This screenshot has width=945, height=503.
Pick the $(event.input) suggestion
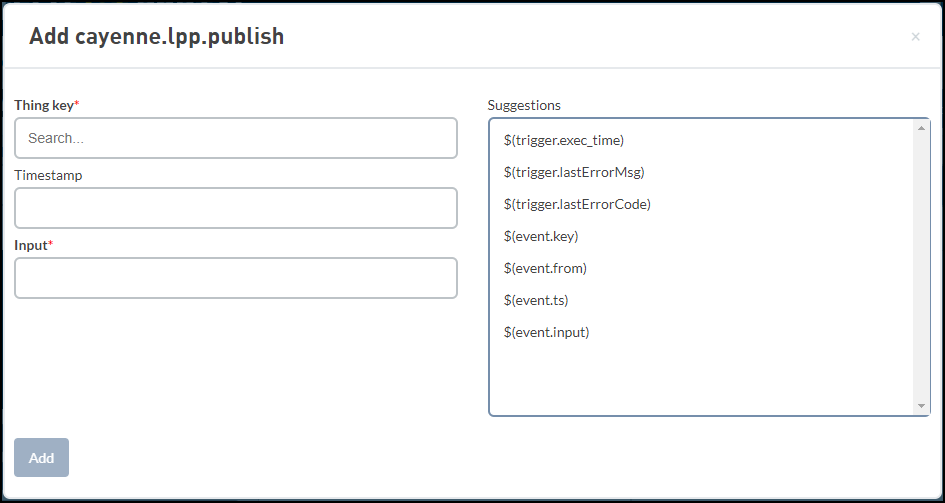547,332
